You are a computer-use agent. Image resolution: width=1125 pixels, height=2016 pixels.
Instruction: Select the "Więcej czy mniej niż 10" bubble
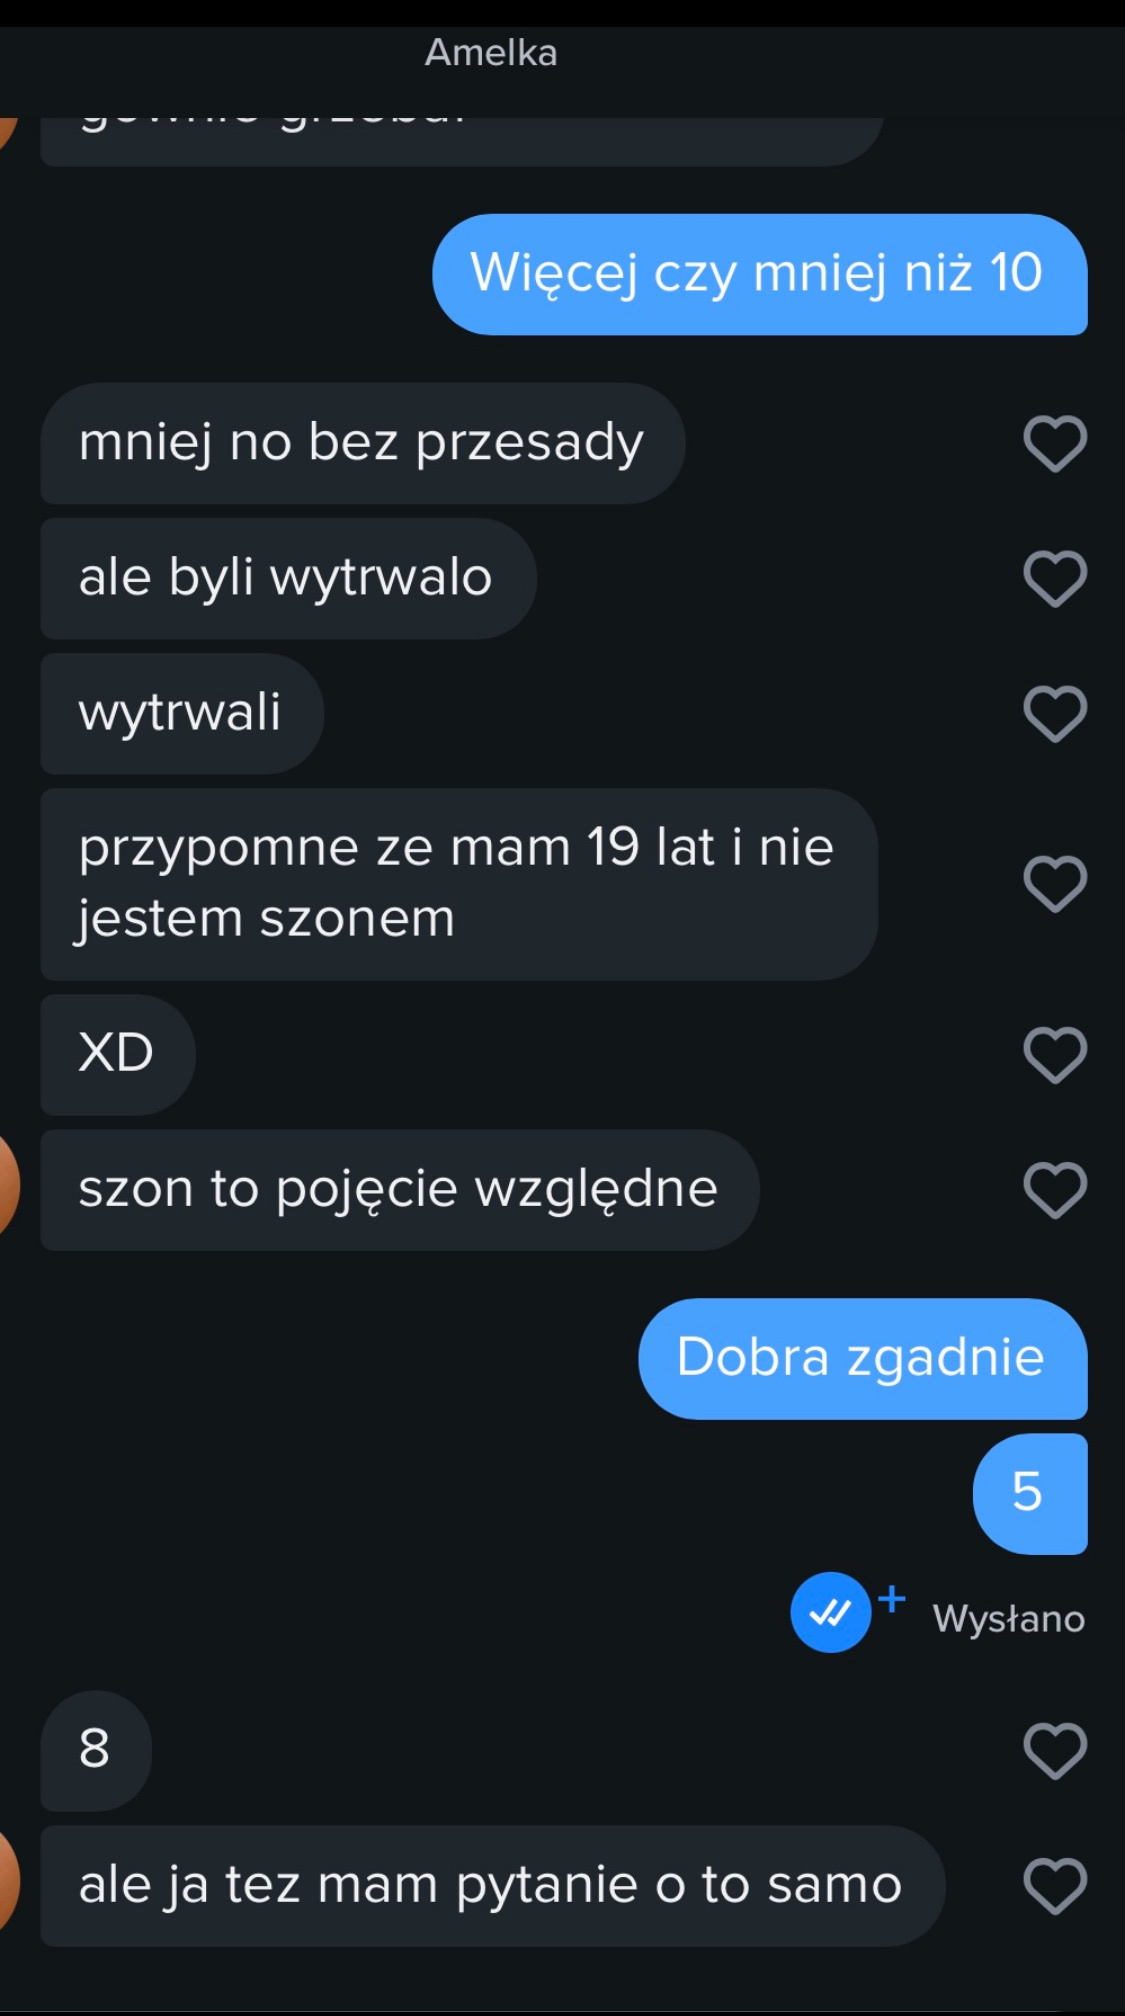760,274
